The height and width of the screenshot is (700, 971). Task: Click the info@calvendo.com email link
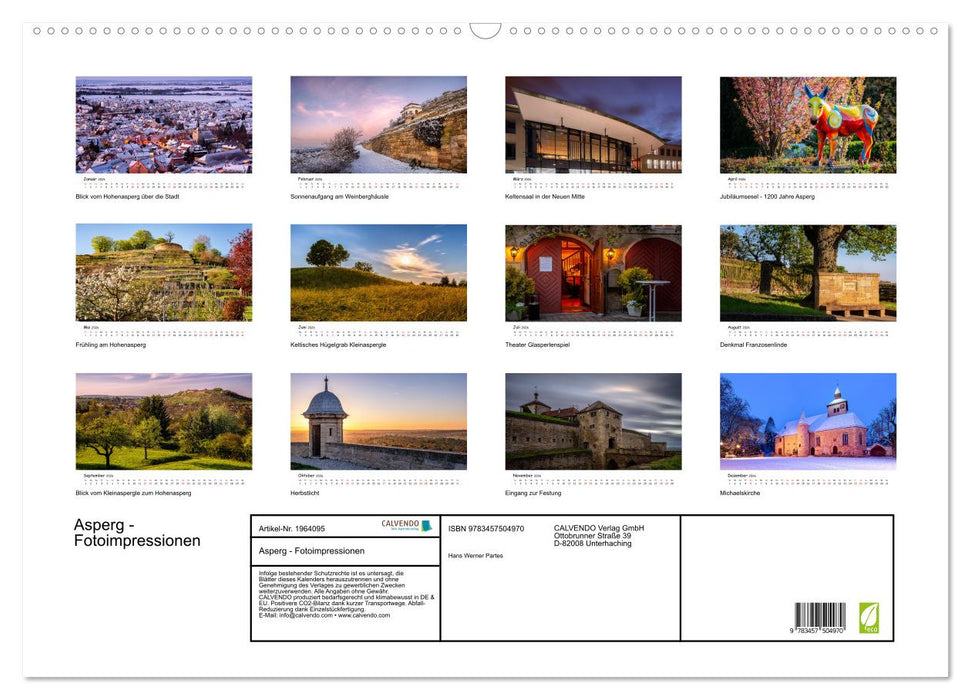[x=309, y=615]
